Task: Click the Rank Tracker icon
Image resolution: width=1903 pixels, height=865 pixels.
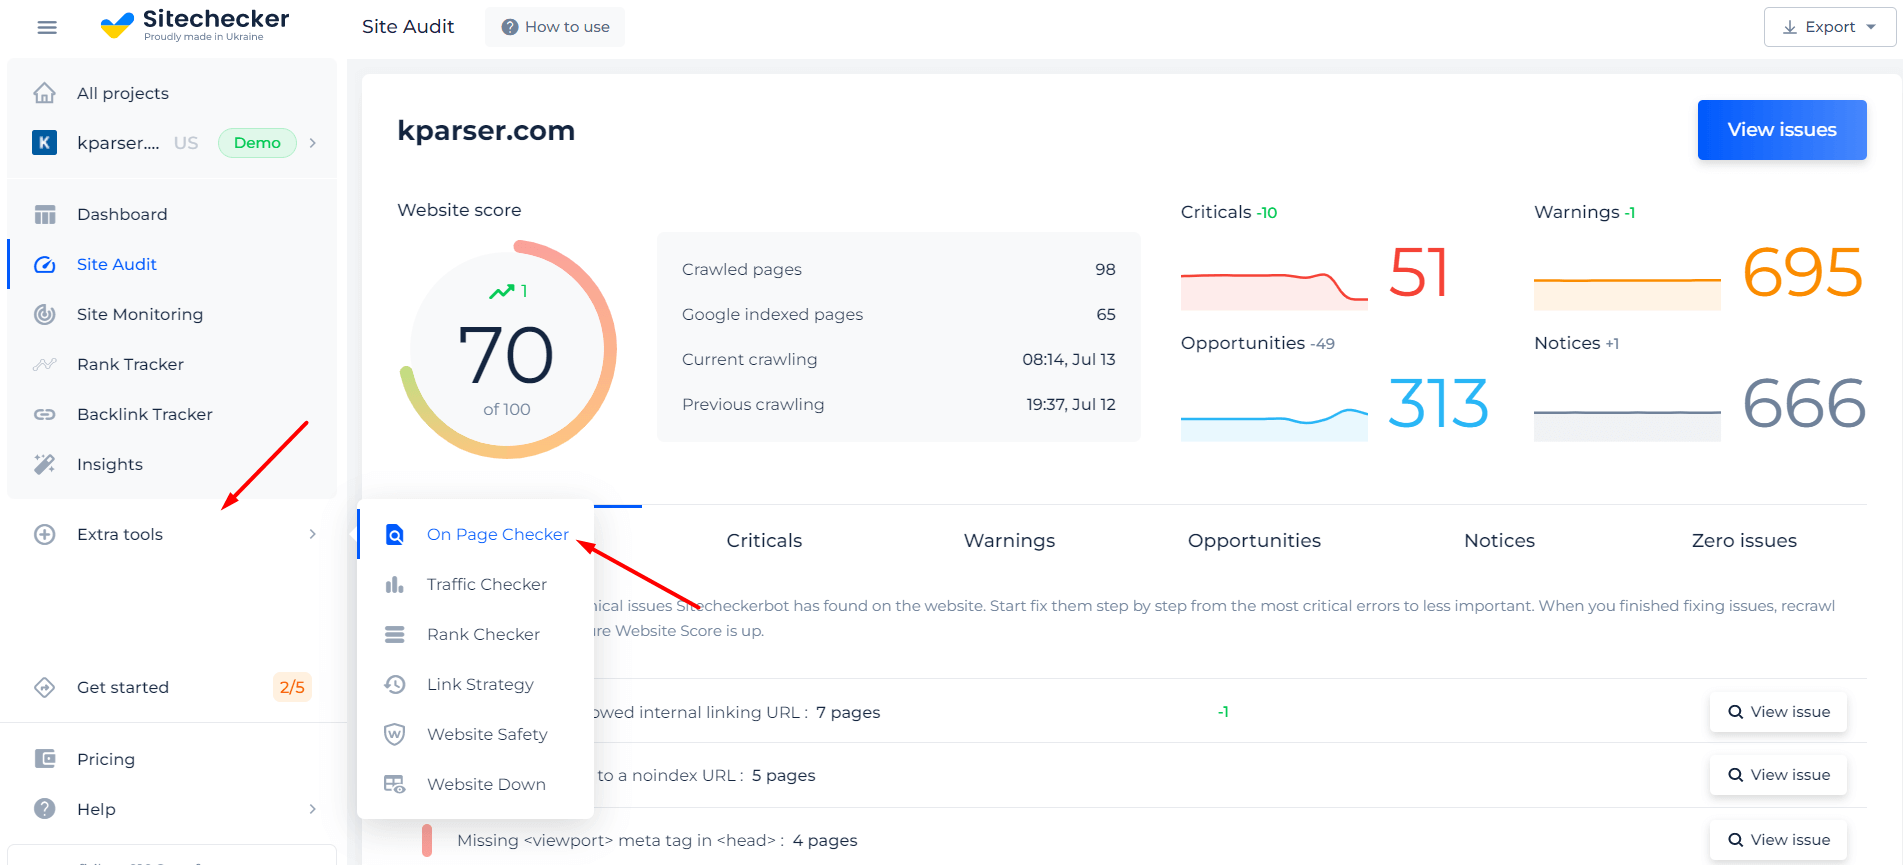Action: pos(45,364)
